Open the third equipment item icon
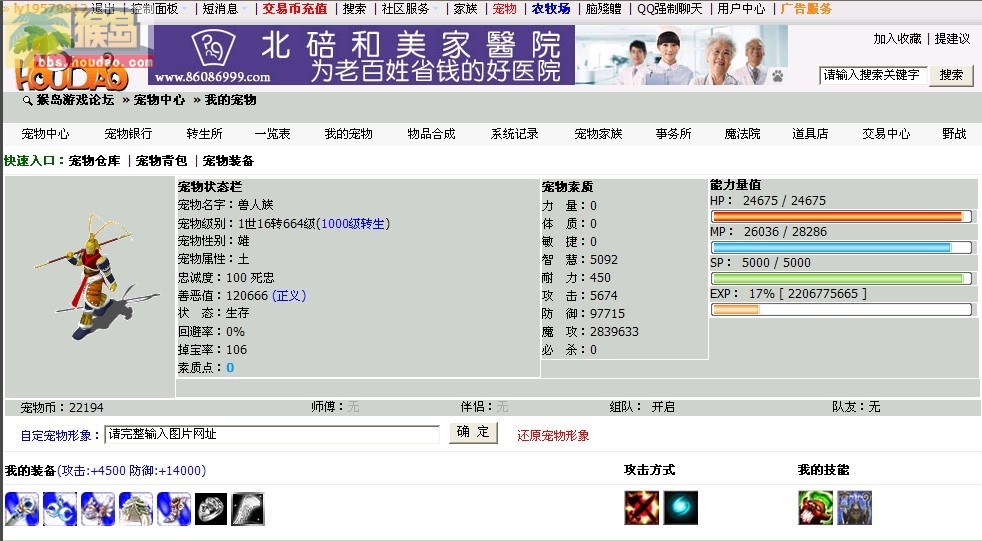Image resolution: width=982 pixels, height=541 pixels. pos(98,508)
